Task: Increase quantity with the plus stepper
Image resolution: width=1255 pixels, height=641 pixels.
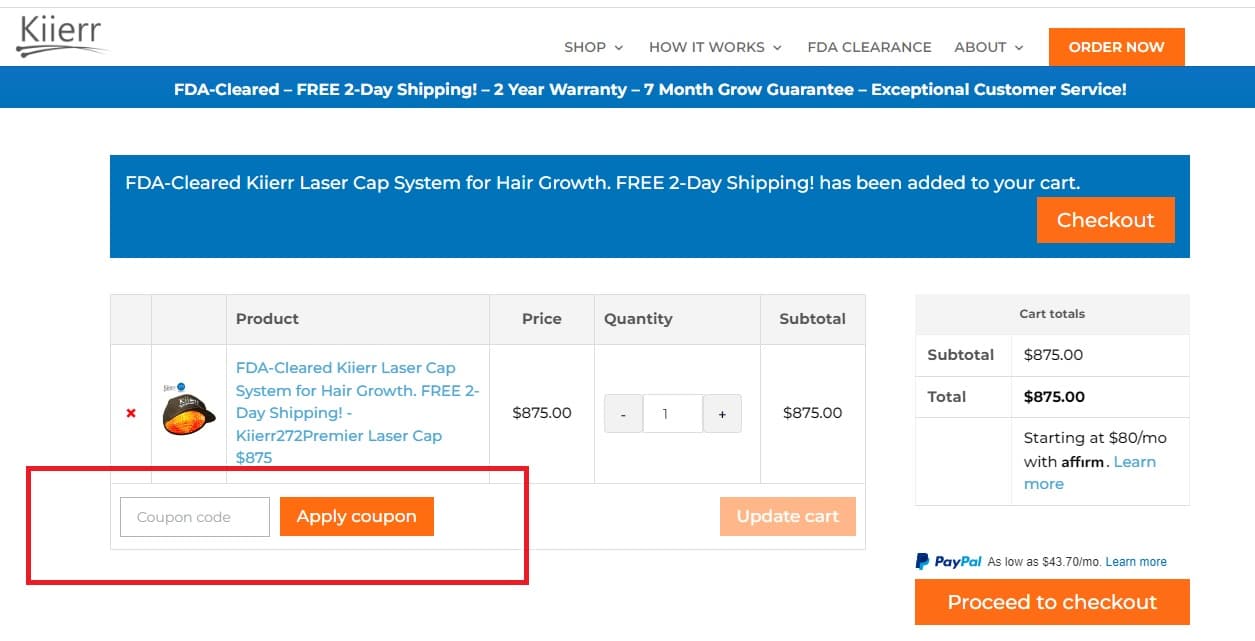Action: click(722, 412)
